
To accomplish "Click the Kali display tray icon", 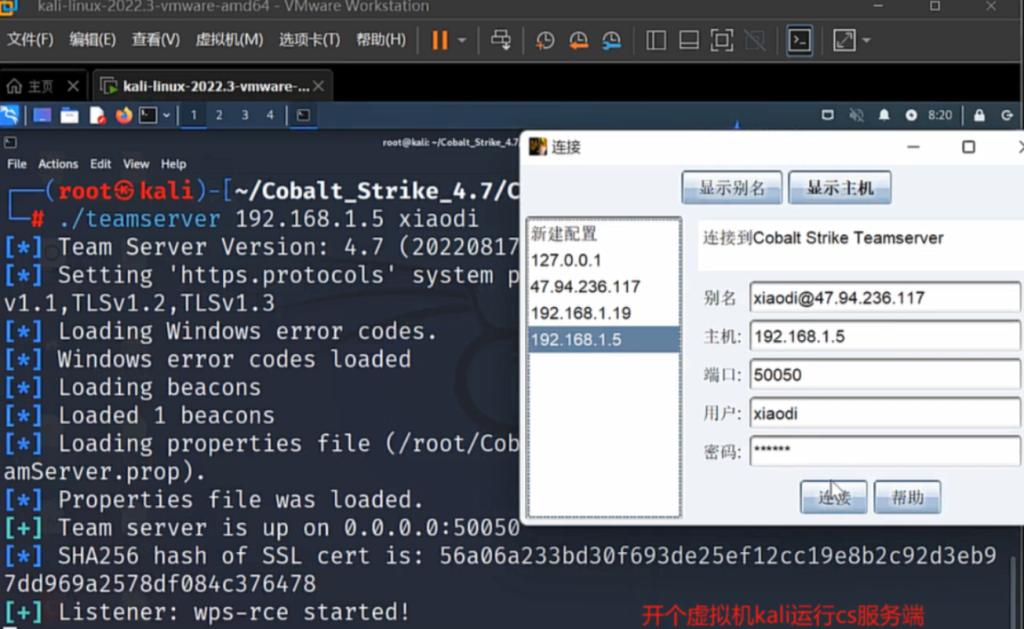I will click(x=827, y=116).
